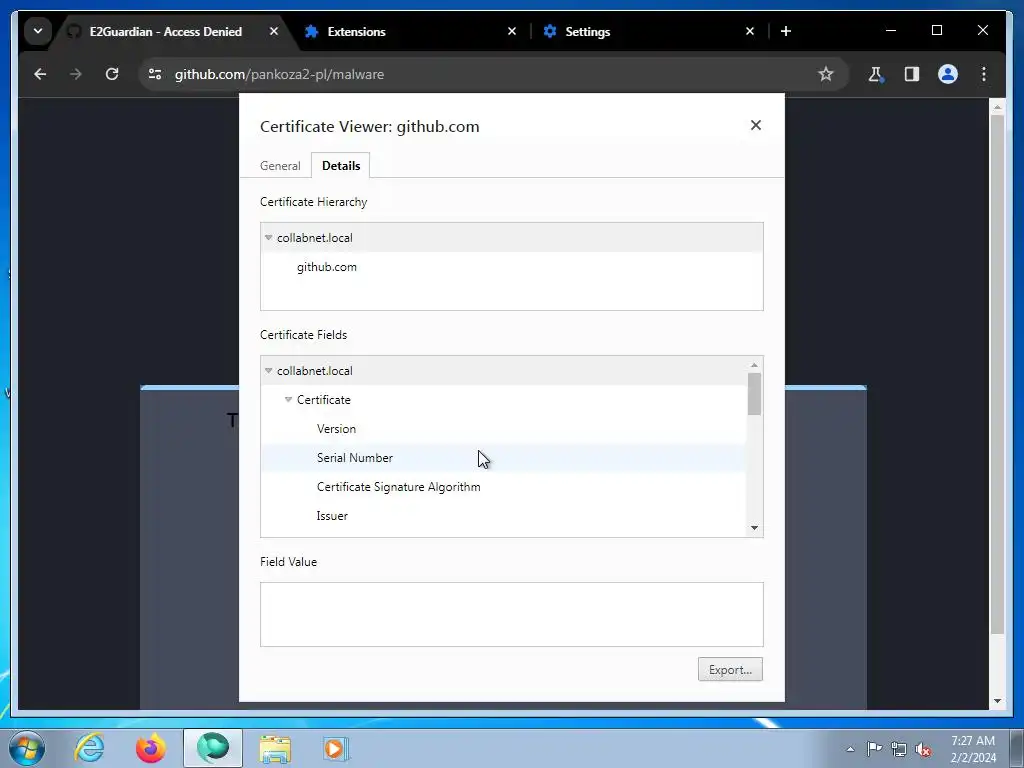
Task: Open Action Center flag icon
Action: tap(874, 749)
